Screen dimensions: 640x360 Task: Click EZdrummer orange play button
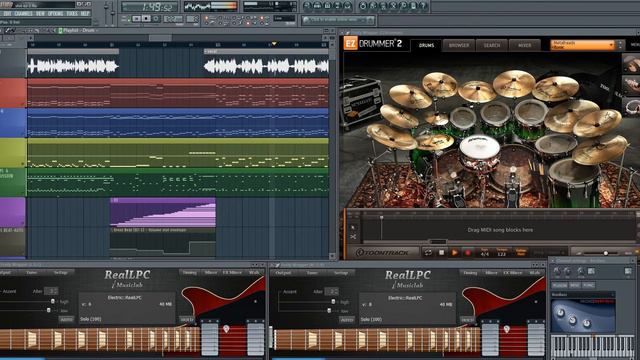tap(454, 253)
